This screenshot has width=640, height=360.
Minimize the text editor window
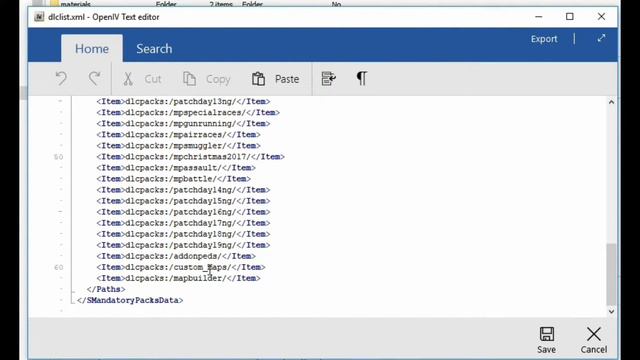coord(539,17)
